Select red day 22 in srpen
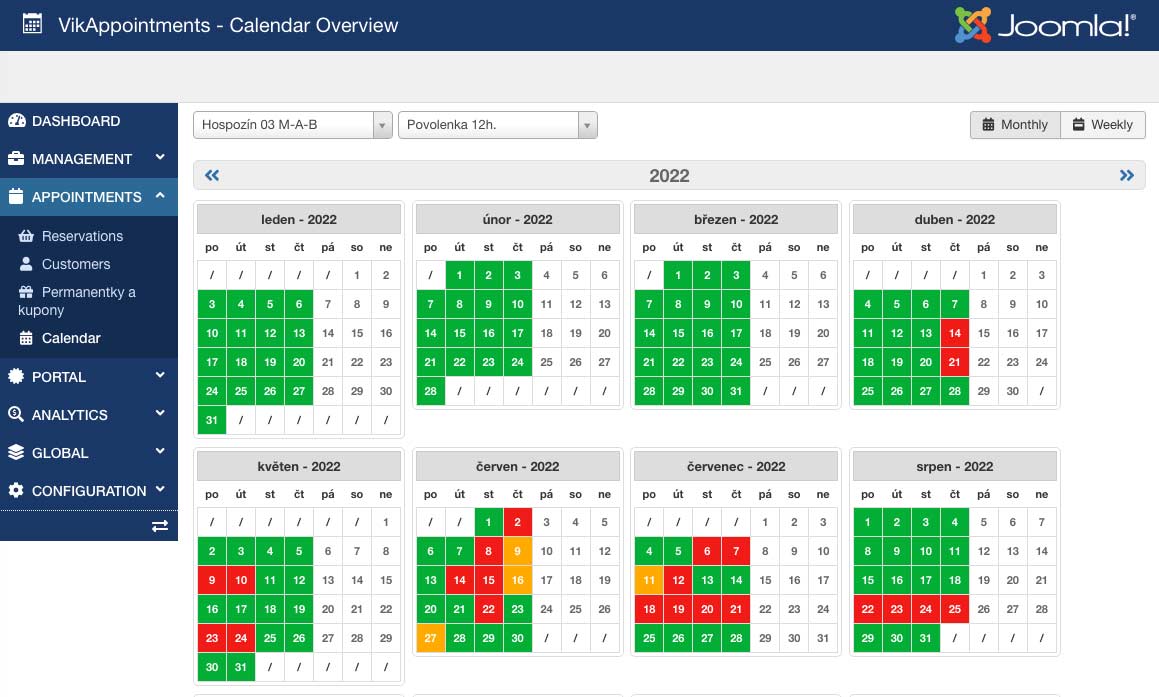 868,609
